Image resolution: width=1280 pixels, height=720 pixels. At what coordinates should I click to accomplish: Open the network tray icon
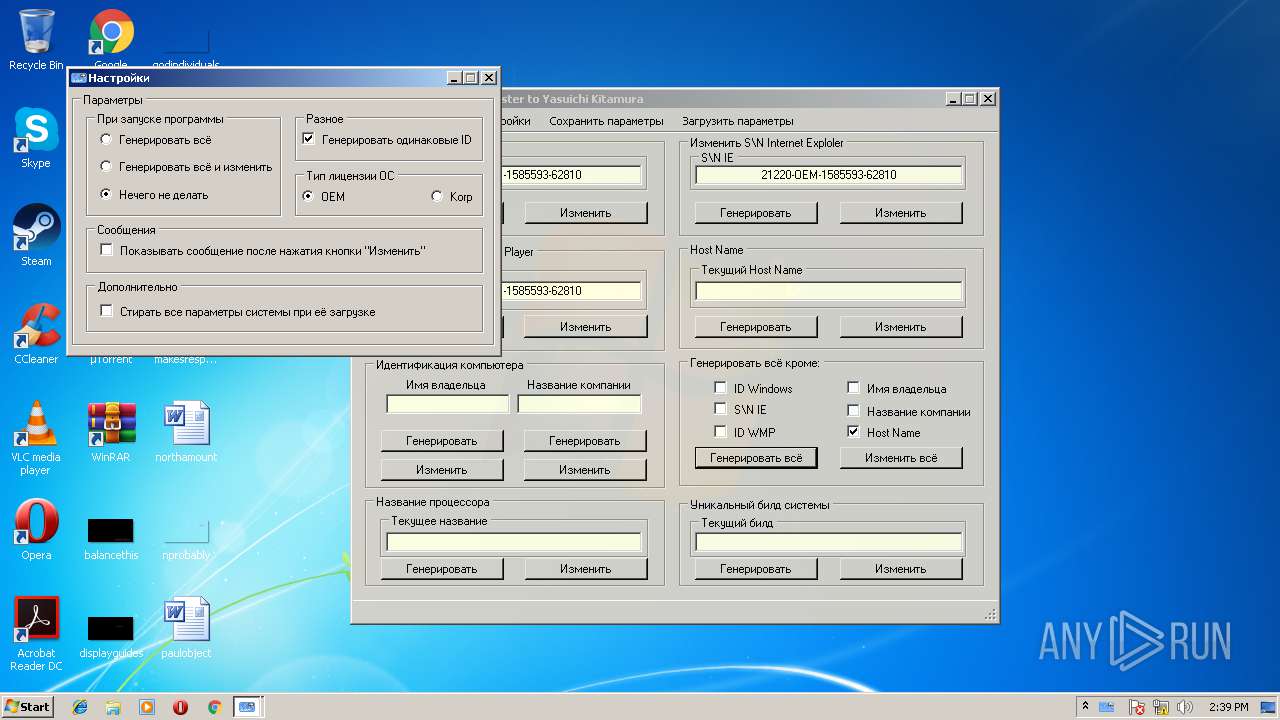pos(1162,707)
